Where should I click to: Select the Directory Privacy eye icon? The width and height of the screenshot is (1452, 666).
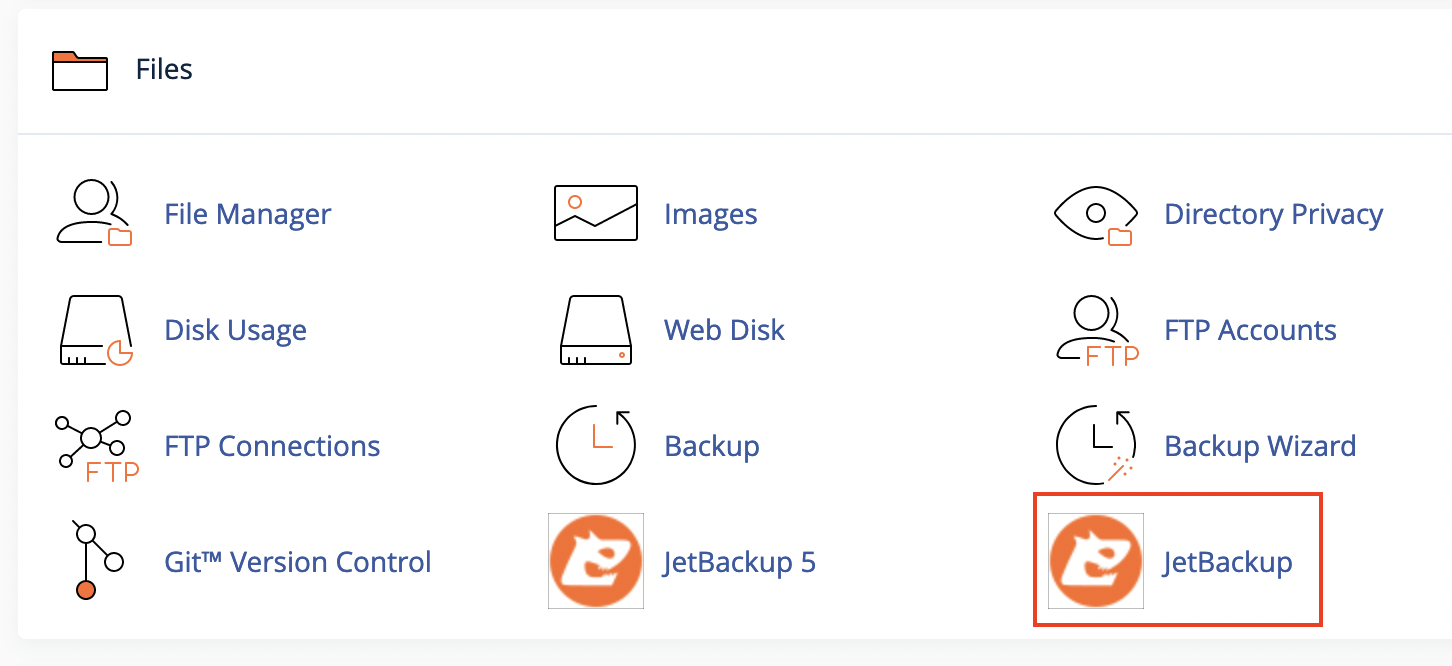pos(1095,214)
